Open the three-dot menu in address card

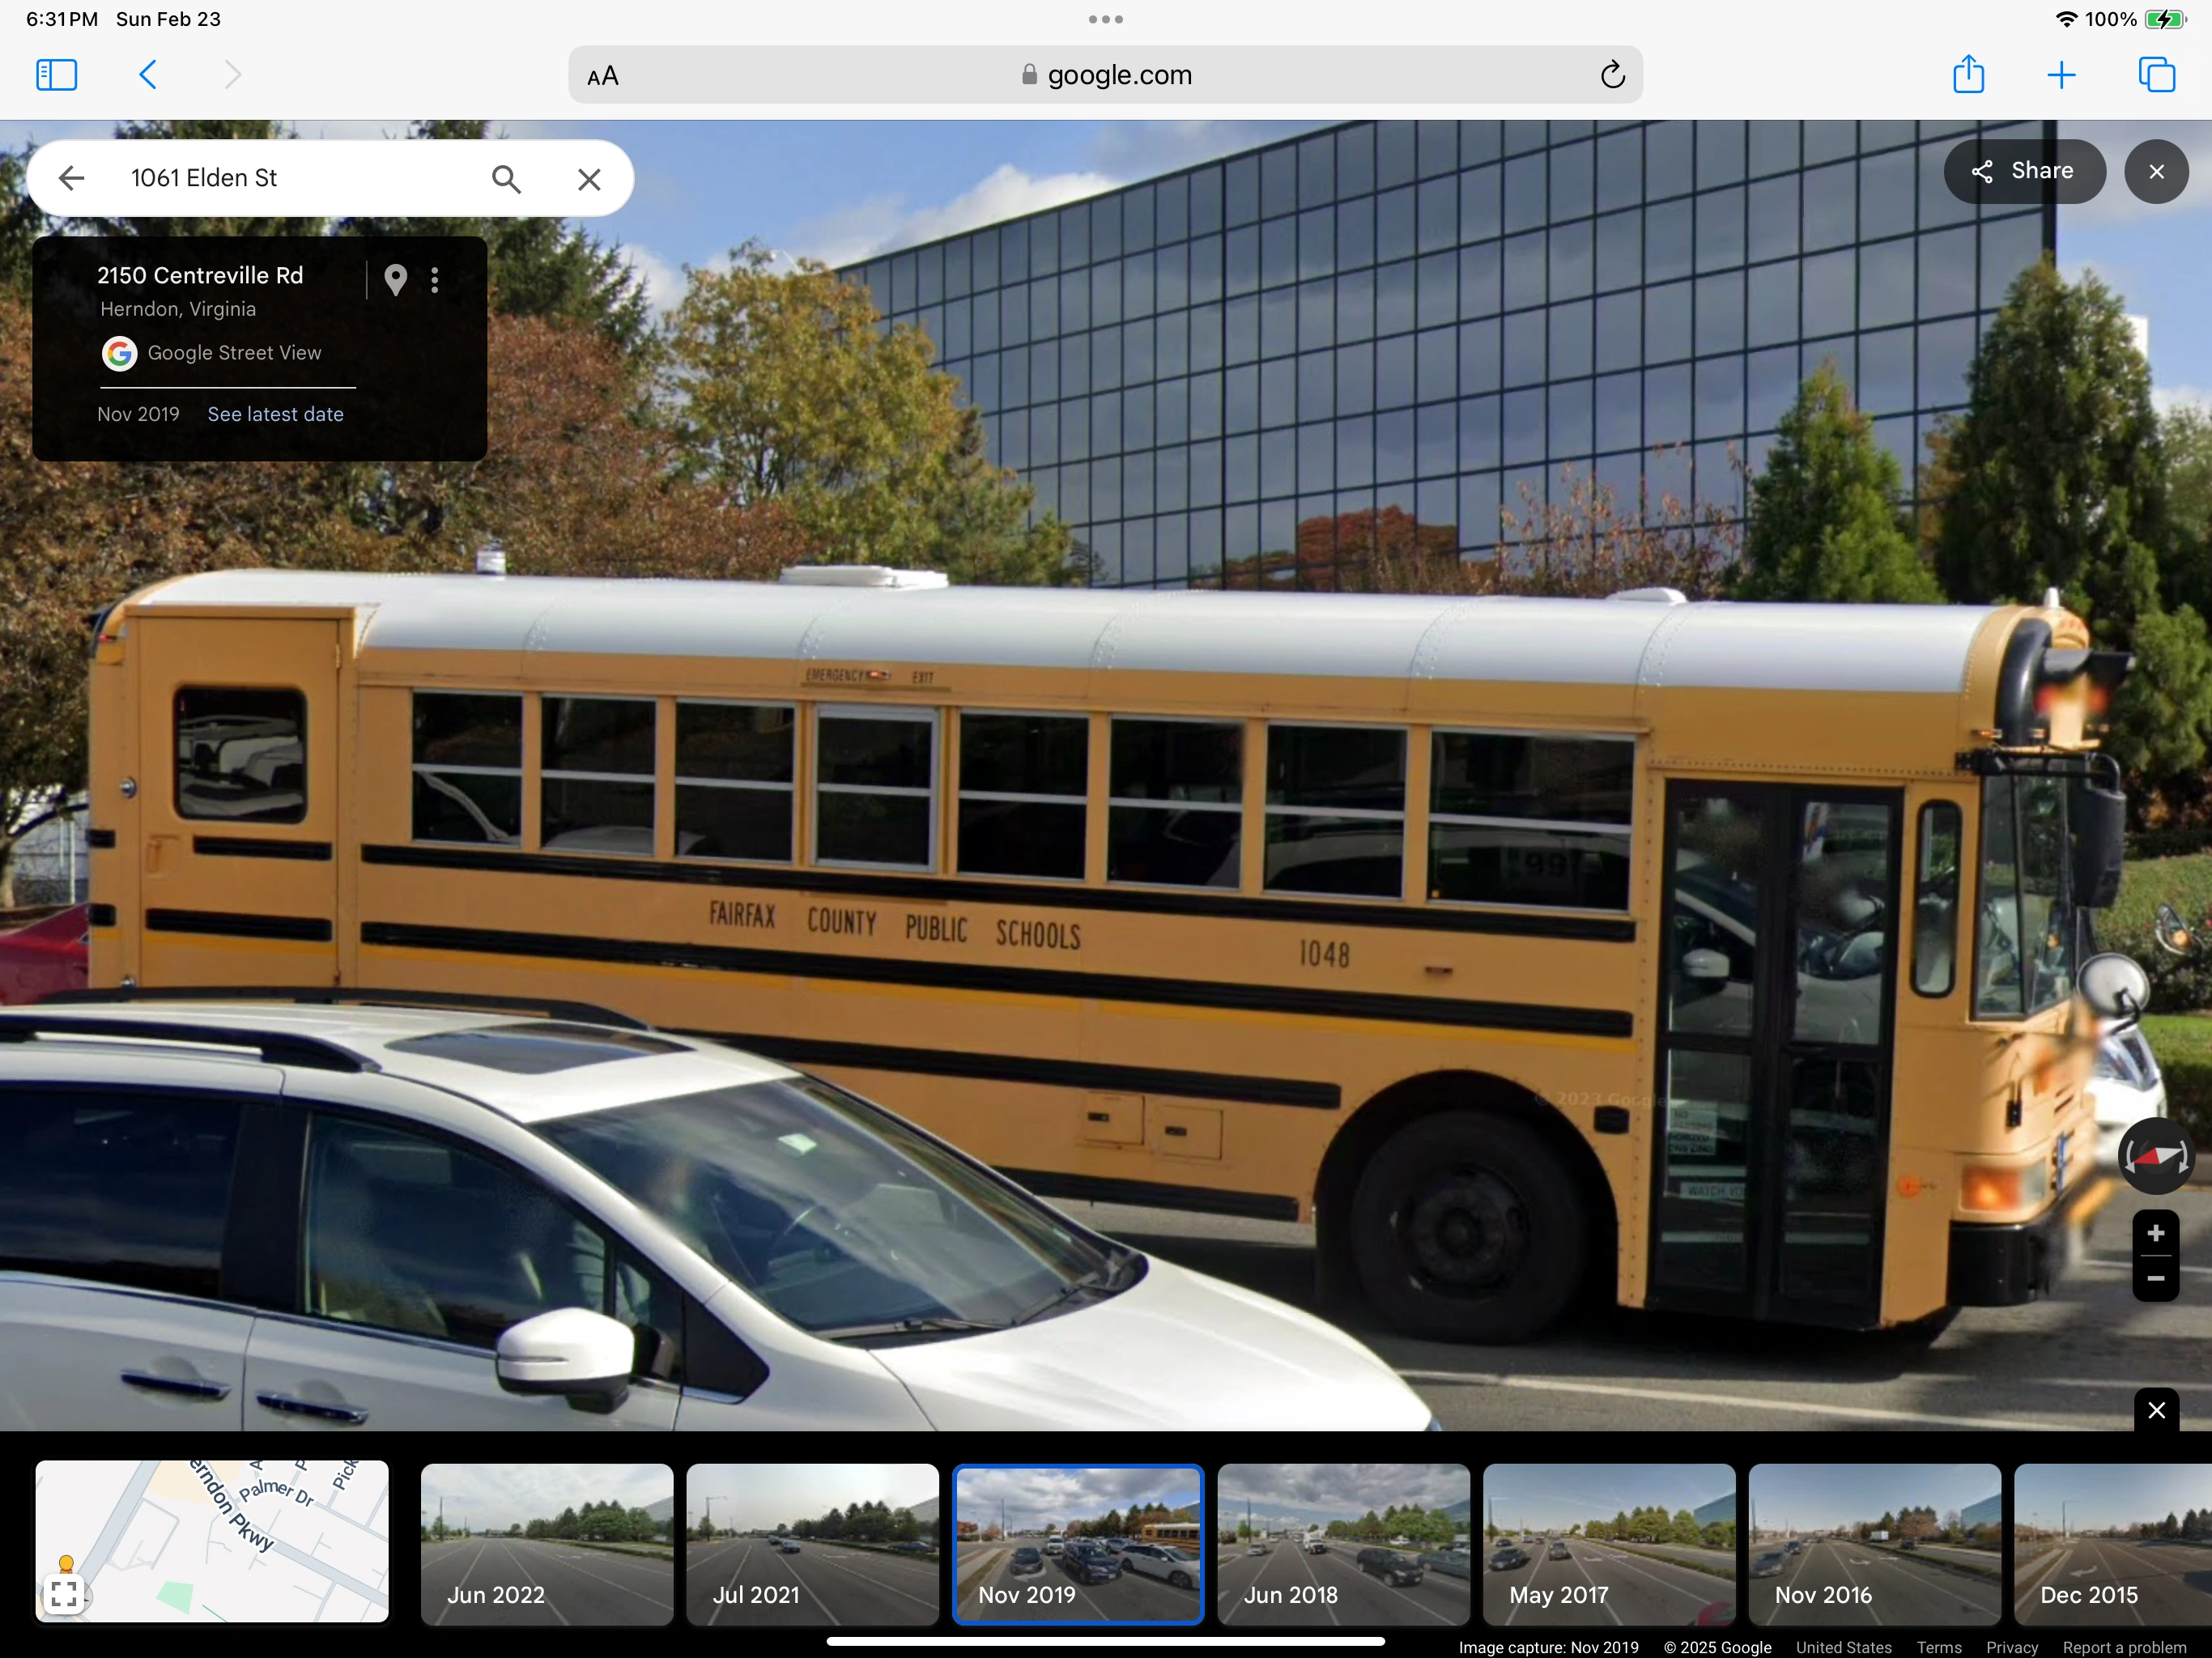tap(434, 280)
